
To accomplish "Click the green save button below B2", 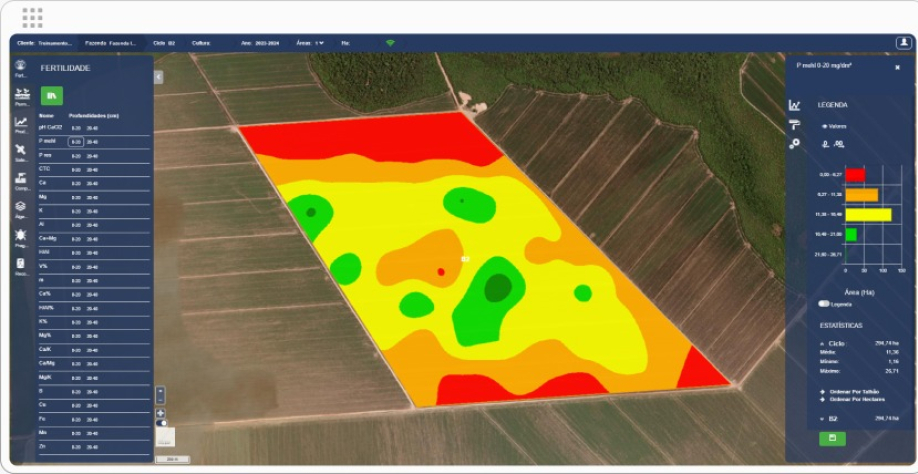I will coord(832,438).
